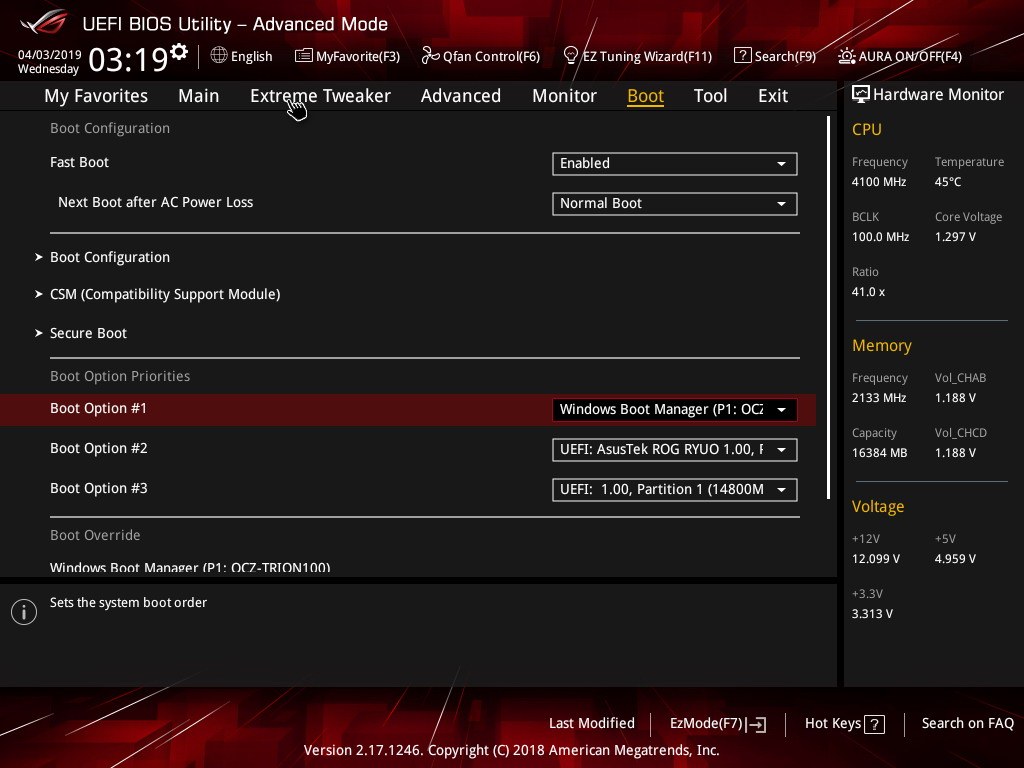The width and height of the screenshot is (1024, 768).
Task: Click the Search question mark icon
Action: click(x=742, y=56)
